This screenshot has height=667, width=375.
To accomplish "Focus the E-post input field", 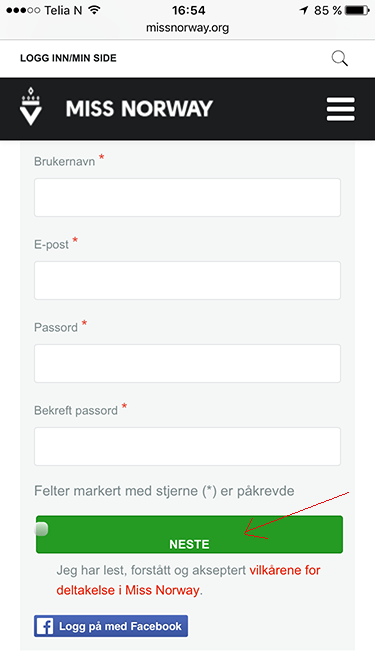I will point(188,280).
